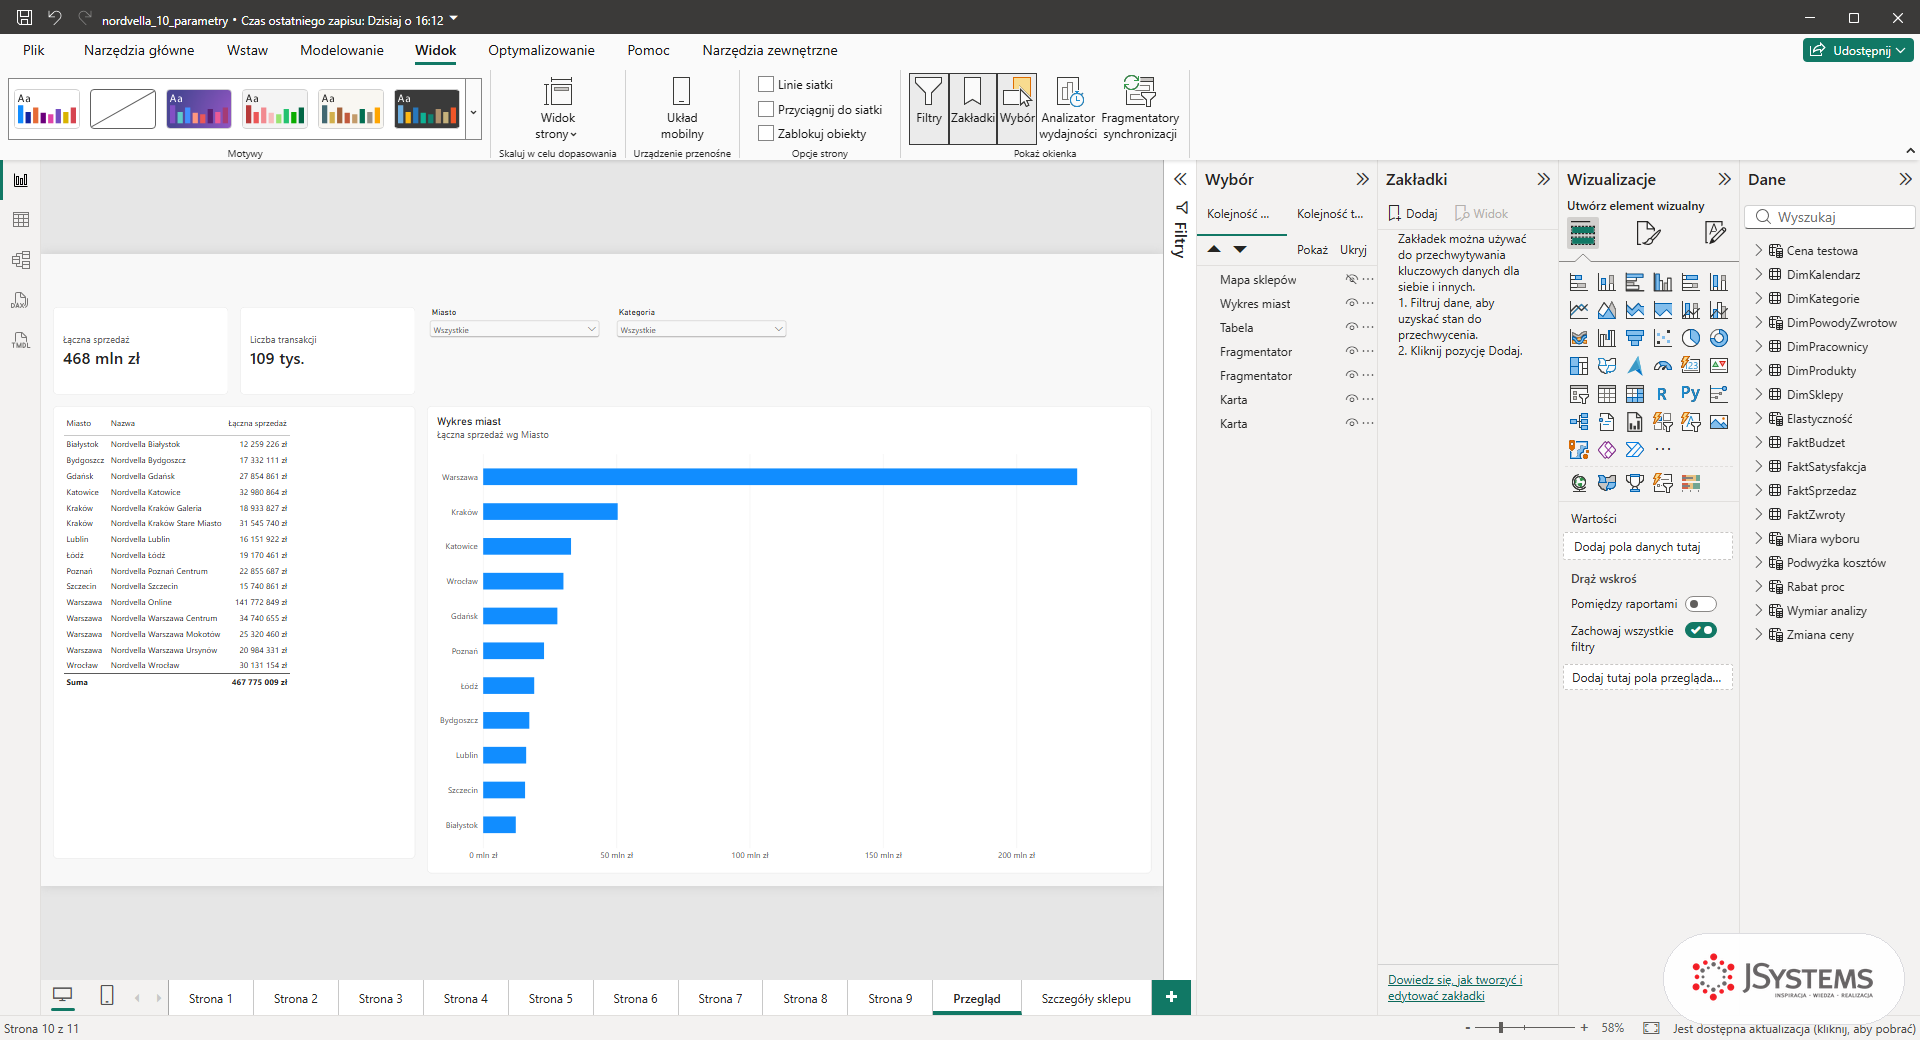Check Przyciągnij do siatki option
This screenshot has height=1040, width=1920.
coord(766,109)
